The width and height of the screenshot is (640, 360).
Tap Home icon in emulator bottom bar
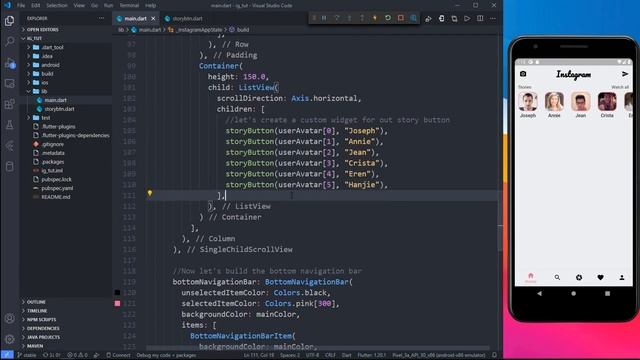tap(531, 278)
